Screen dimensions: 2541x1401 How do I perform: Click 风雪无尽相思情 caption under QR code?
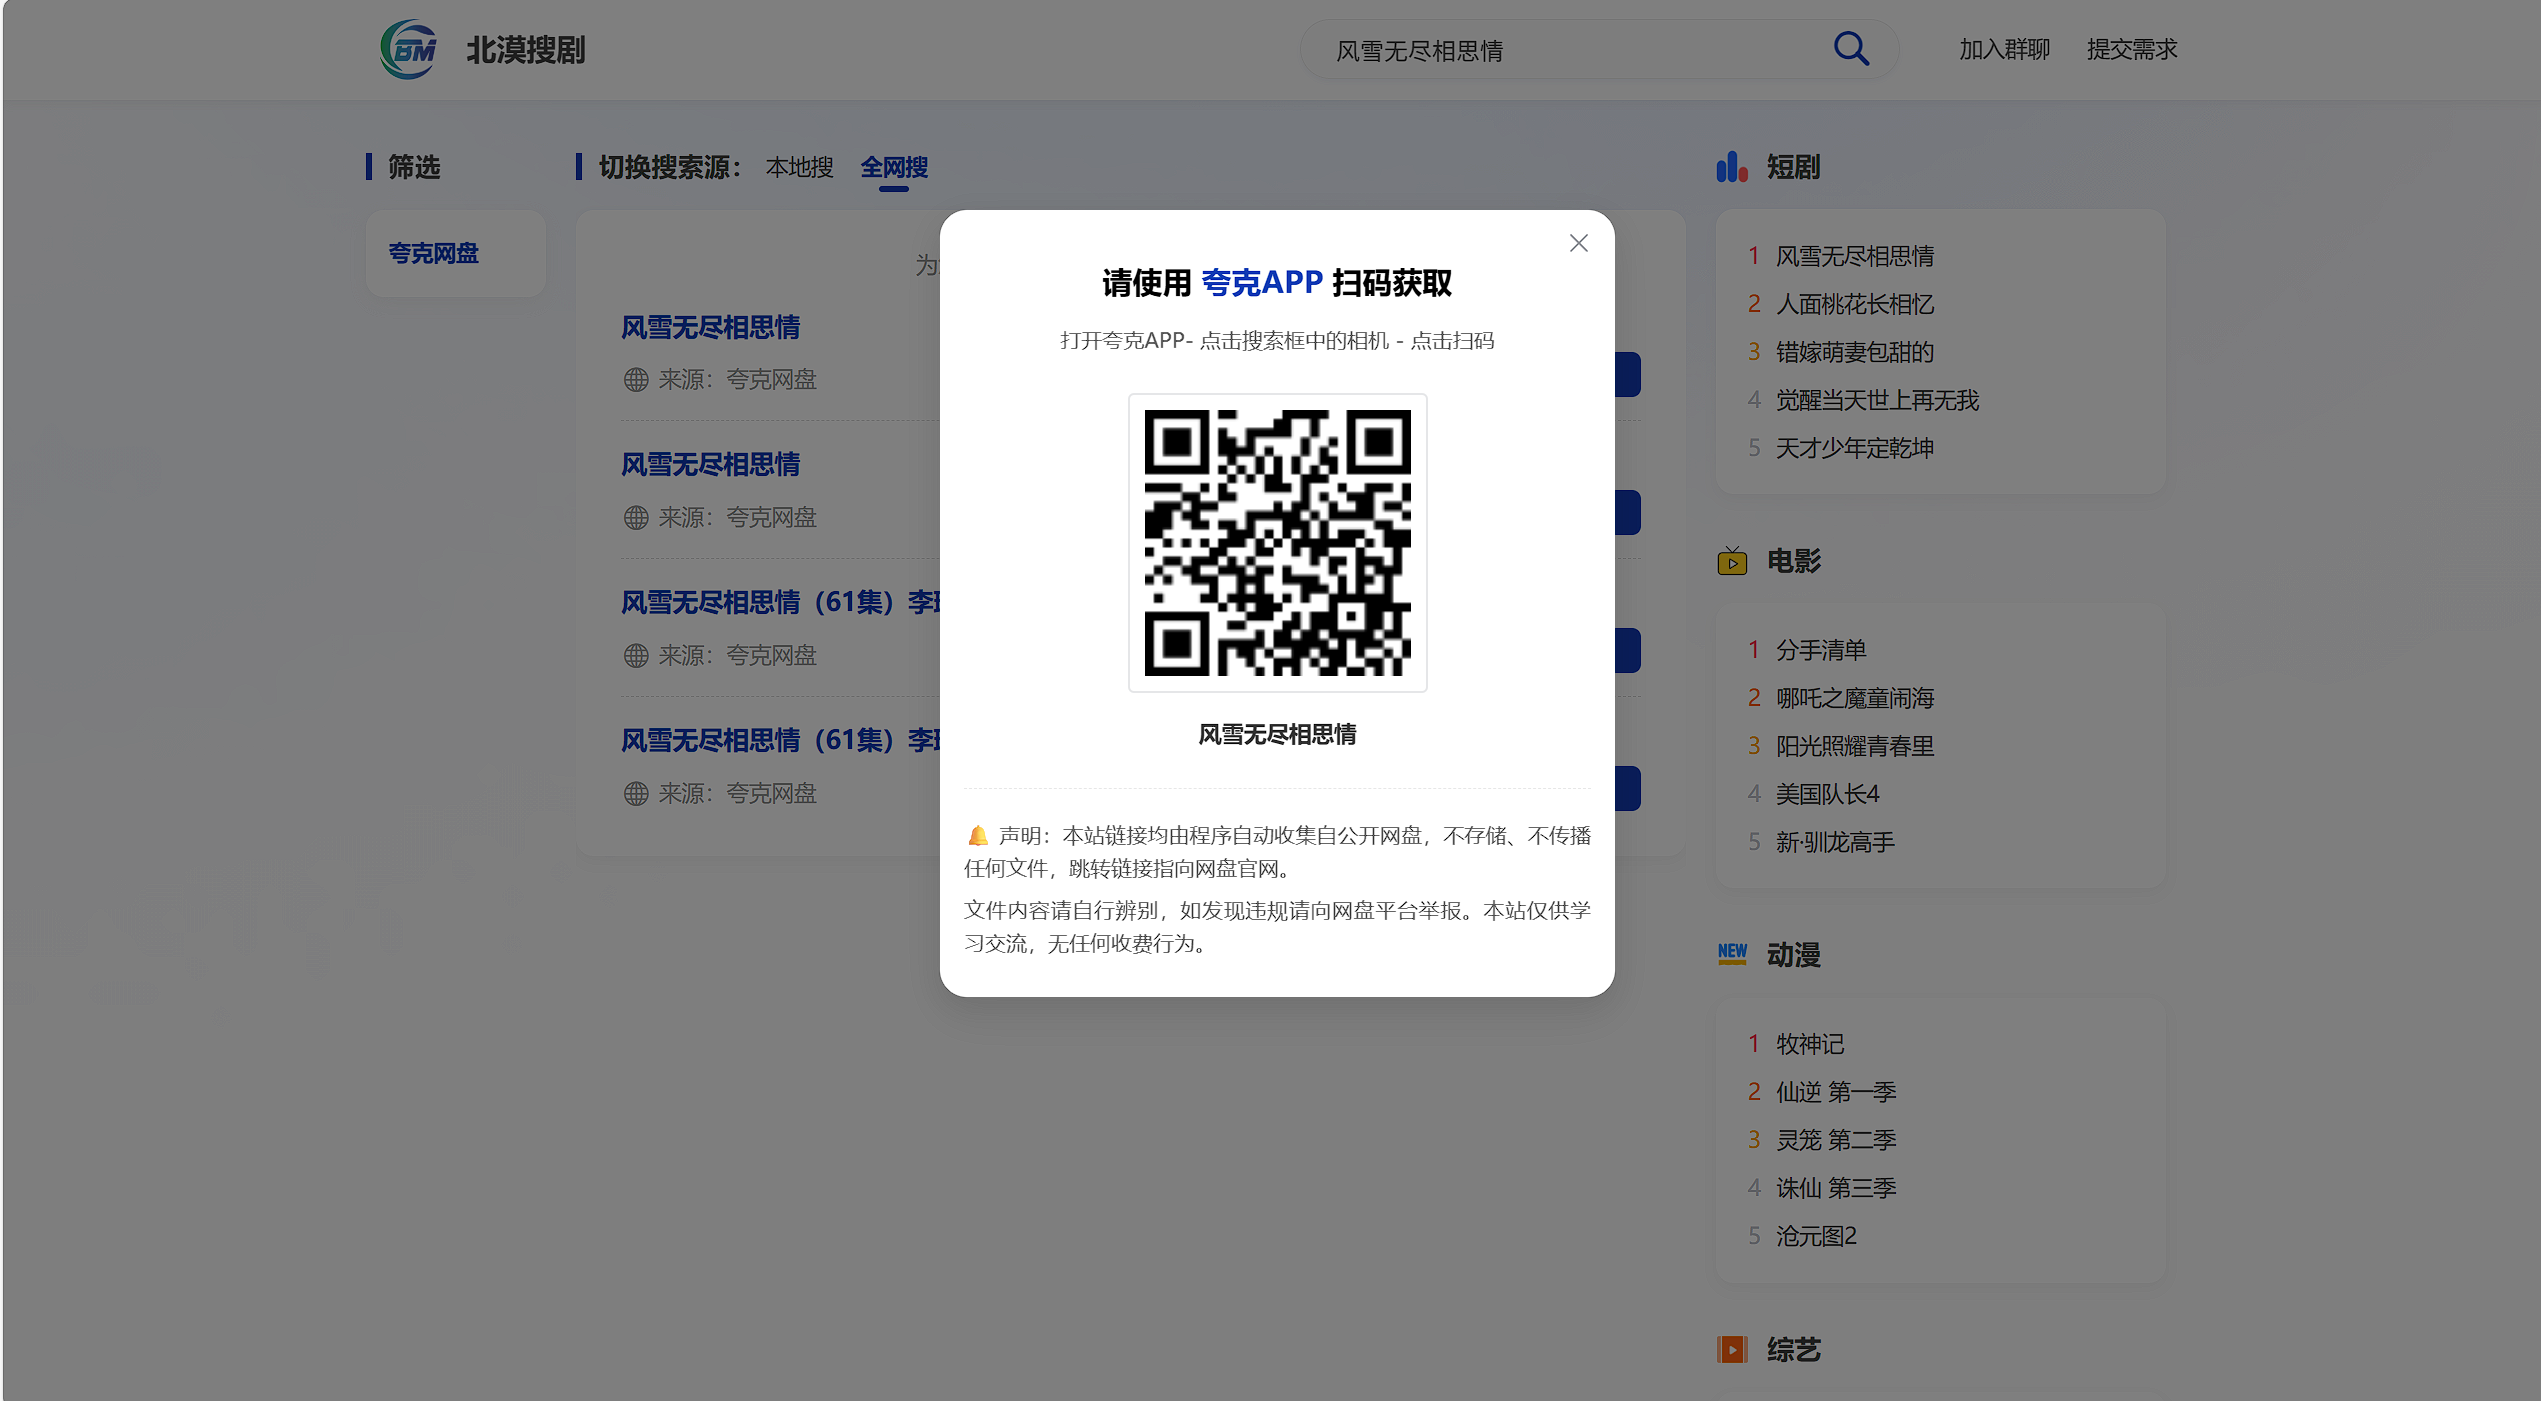1277,735
